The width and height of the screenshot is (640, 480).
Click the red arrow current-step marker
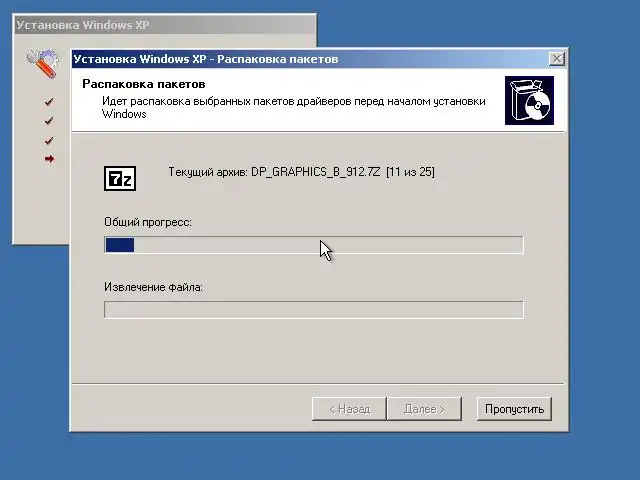click(x=49, y=159)
